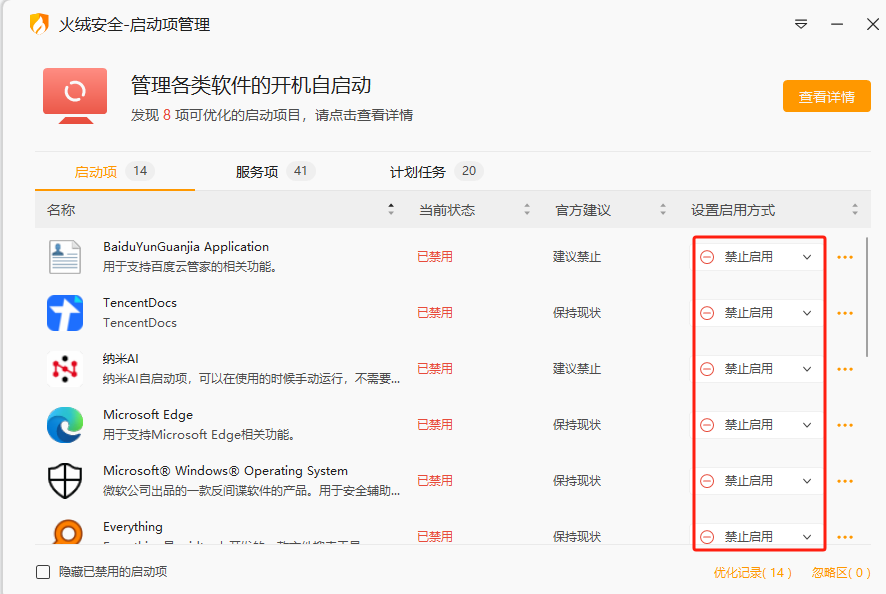886x594 pixels.
Task: Click the BaiduYunGuanjia Application document icon
Action: [65, 257]
